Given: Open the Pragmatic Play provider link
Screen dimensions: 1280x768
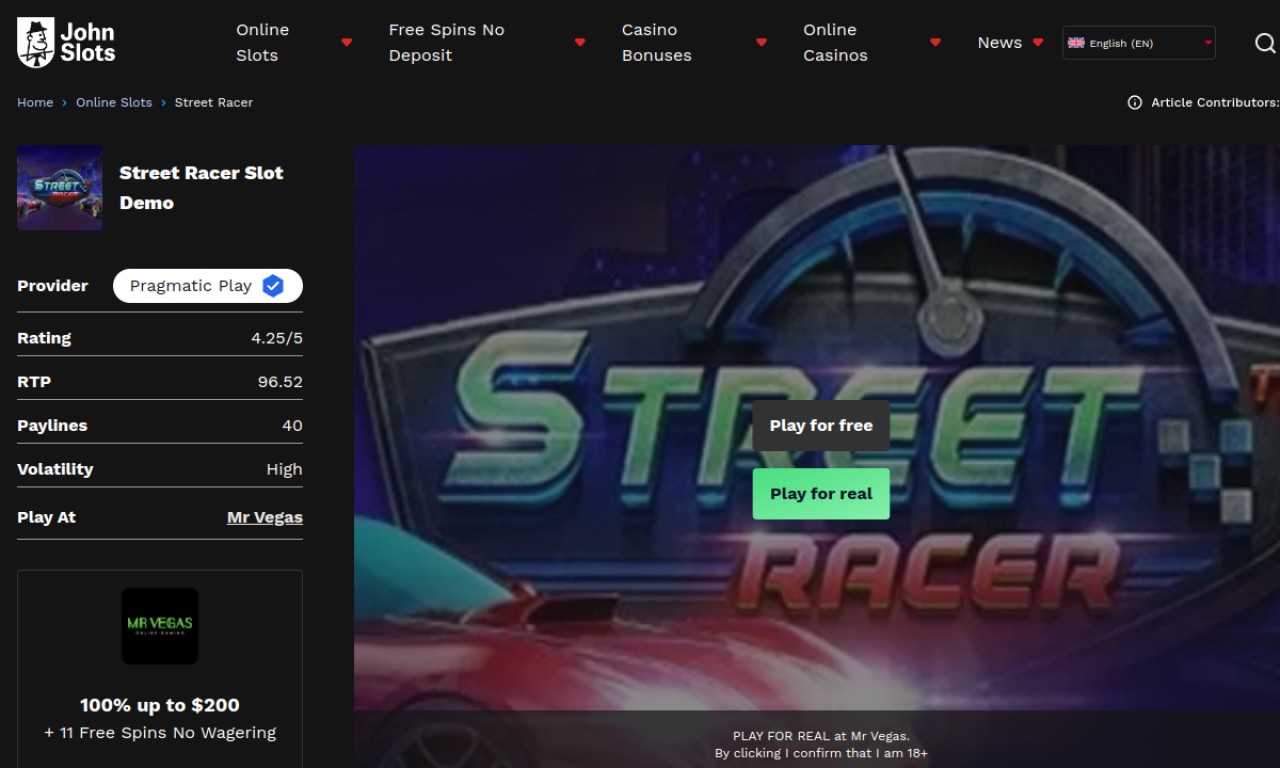Looking at the screenshot, I should pos(208,286).
